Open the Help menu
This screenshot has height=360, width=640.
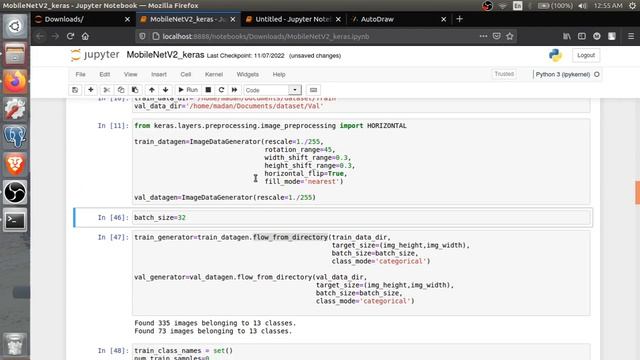pyautogui.click(x=279, y=74)
